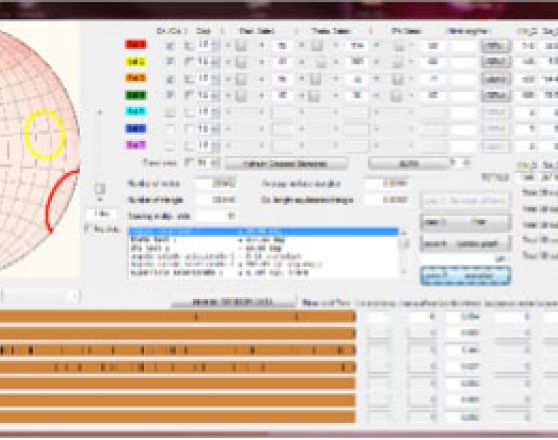The height and width of the screenshot is (440, 558).
Task: Click the cyan Set 5 color label
Action: [x=136, y=111]
